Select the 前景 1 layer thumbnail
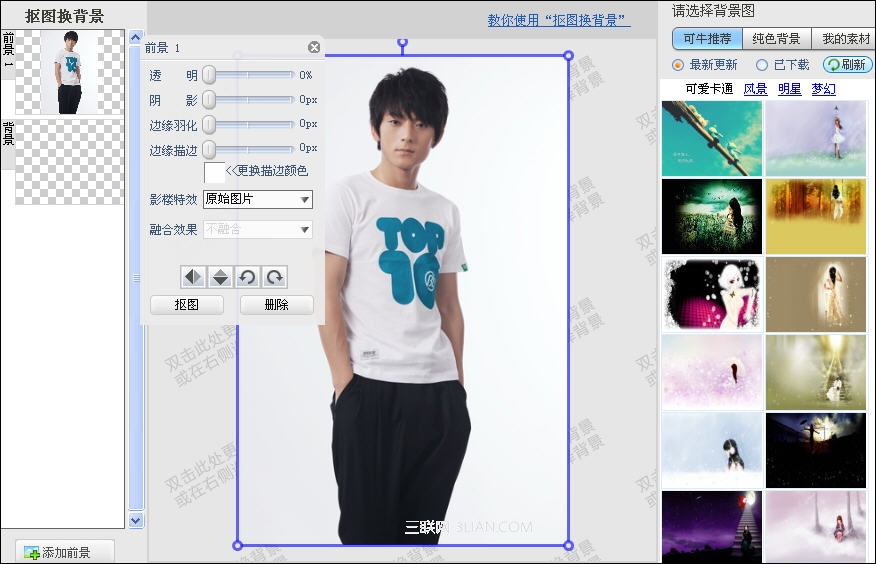The image size is (876, 564). tap(70, 73)
